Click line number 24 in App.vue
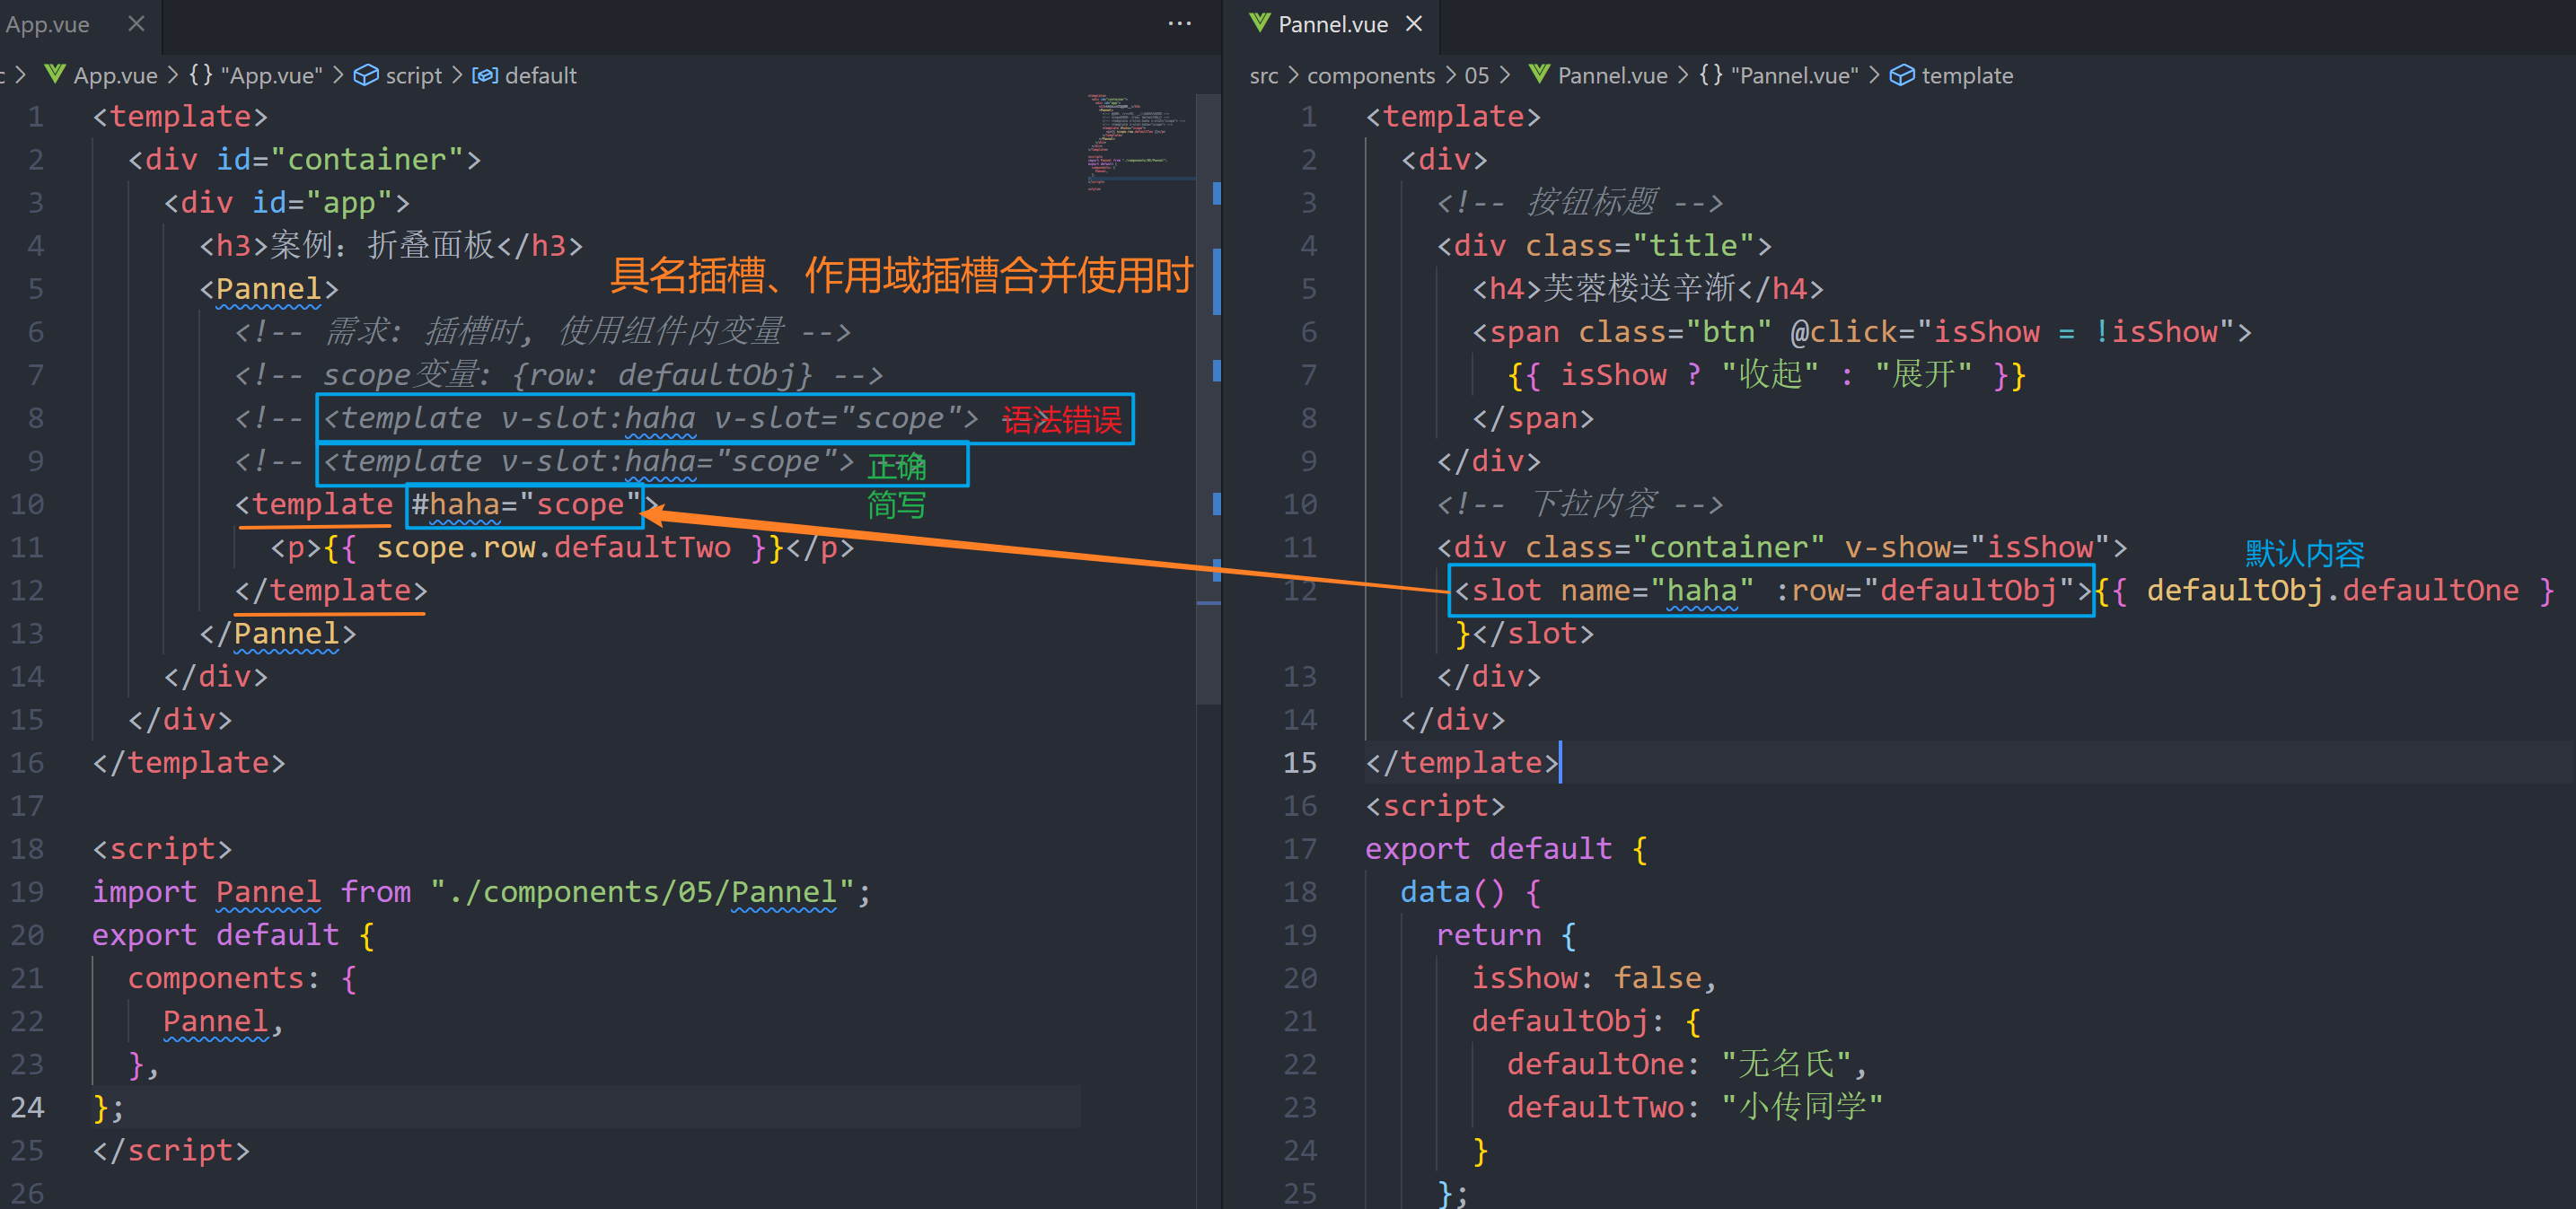 (x=27, y=1107)
